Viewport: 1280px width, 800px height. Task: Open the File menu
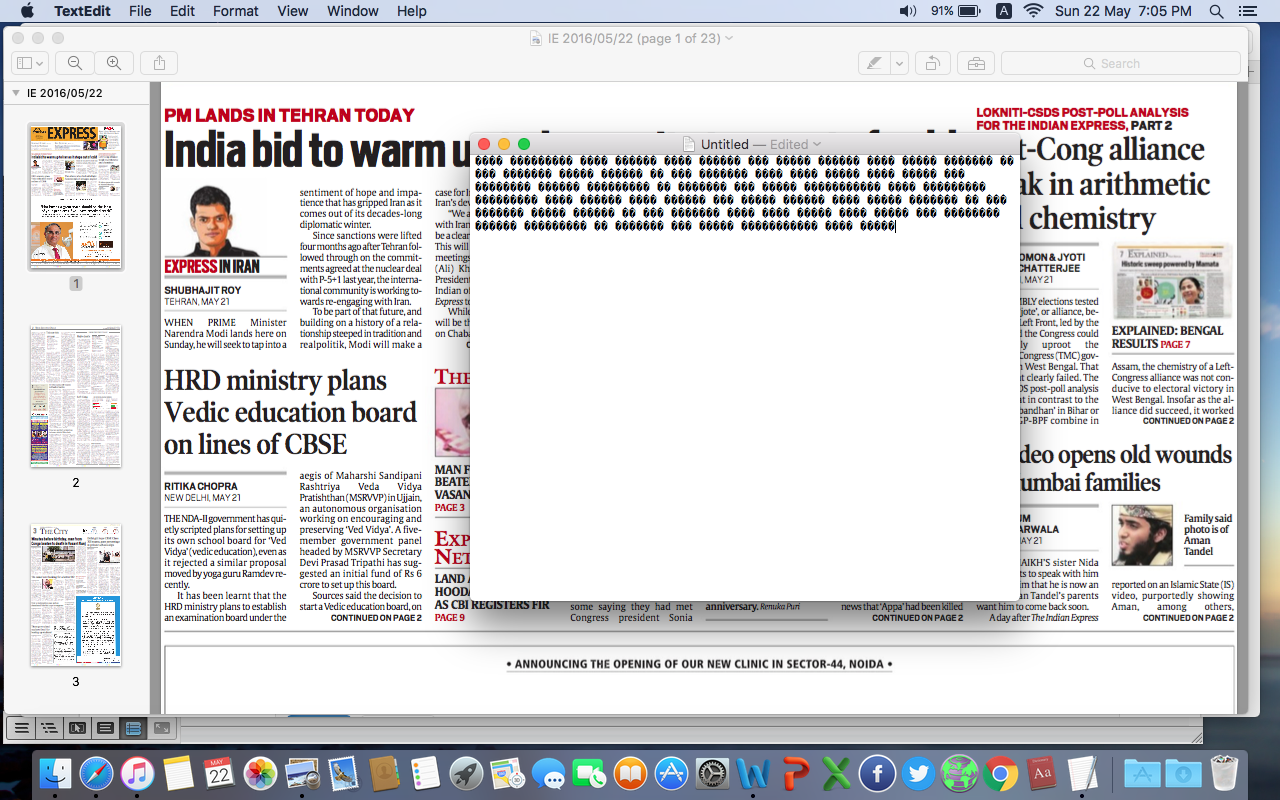(x=140, y=11)
